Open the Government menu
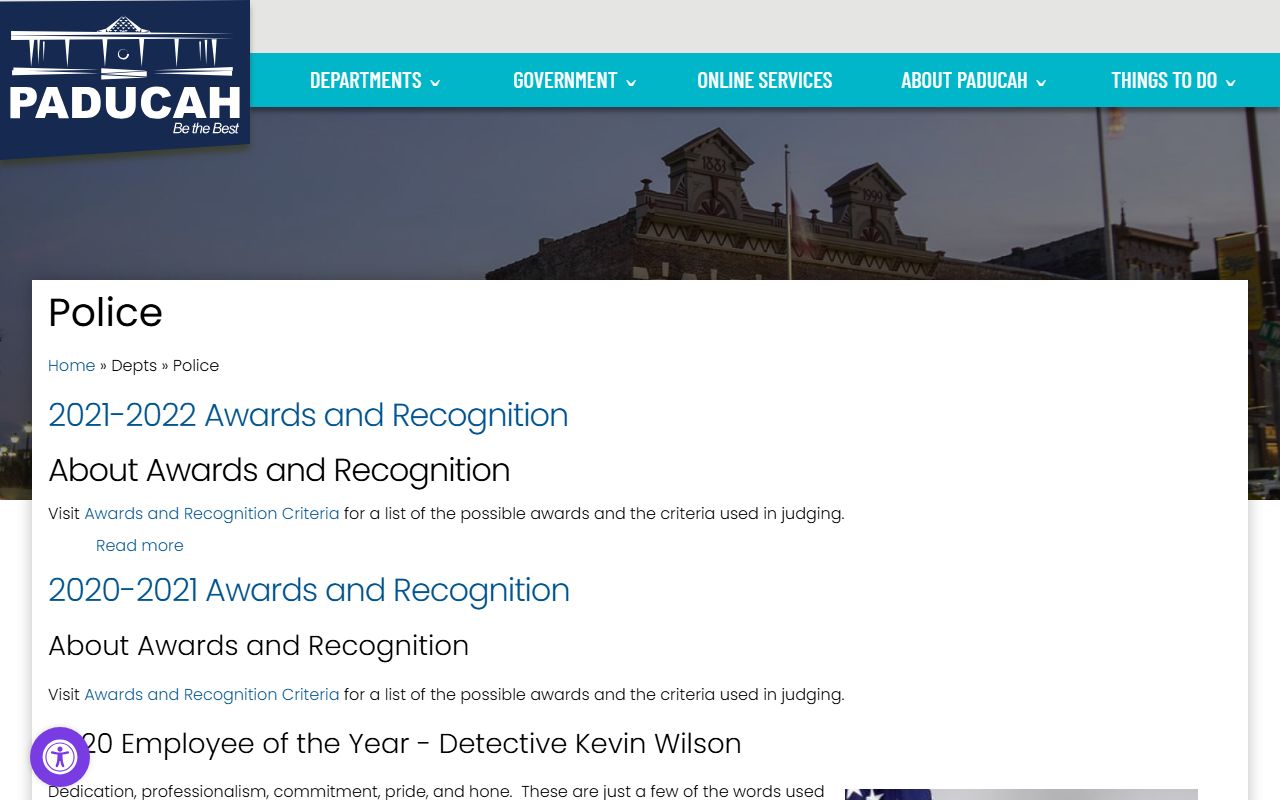Screen dimensions: 1280x800 click(565, 80)
